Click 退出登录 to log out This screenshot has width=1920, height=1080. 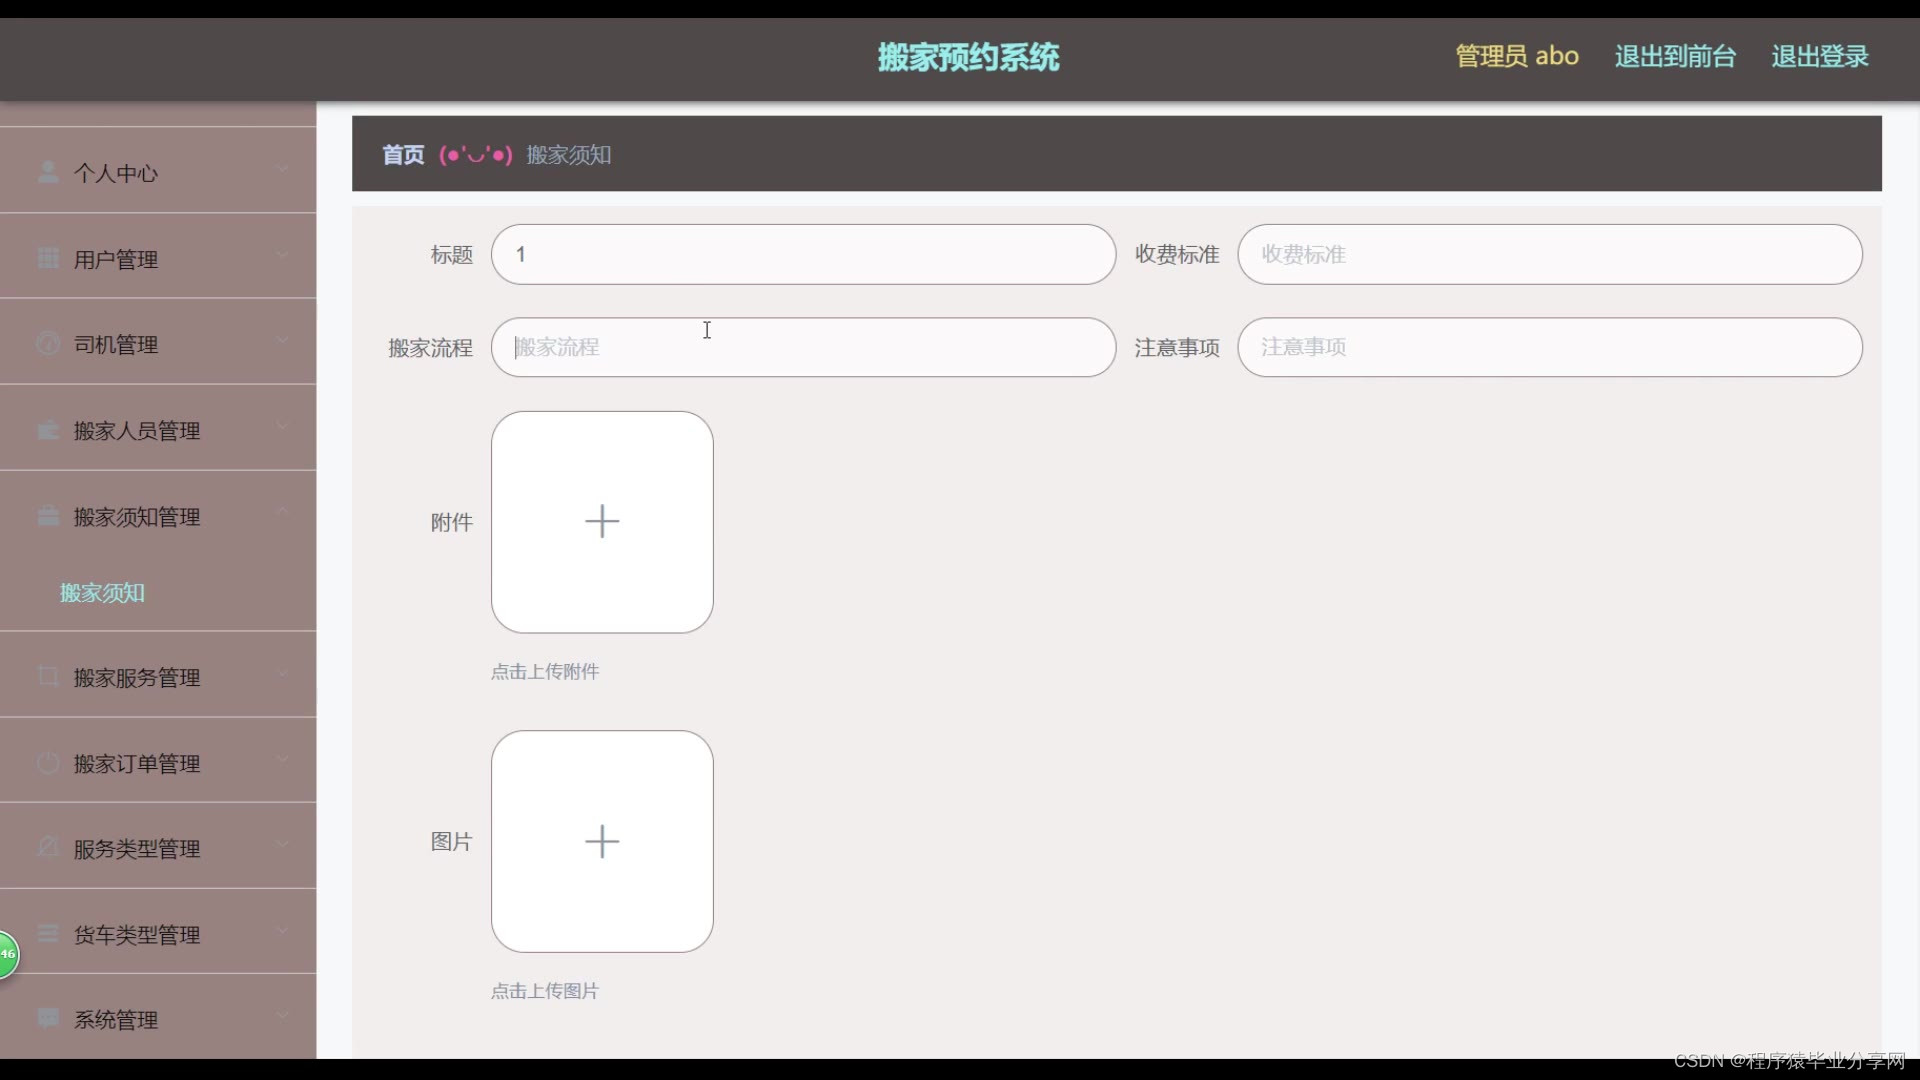[1820, 56]
